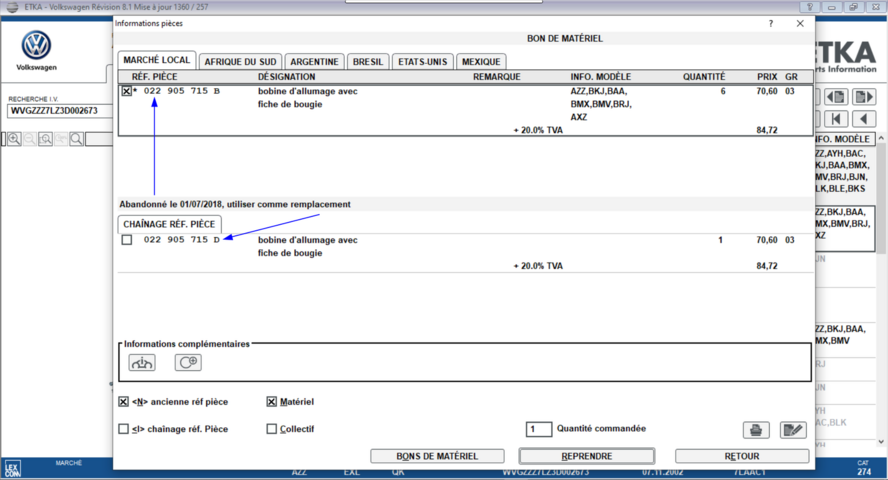This screenshot has width=888, height=480.
Task: Click part number 022 905 715 D
Action: pyautogui.click(x=181, y=240)
